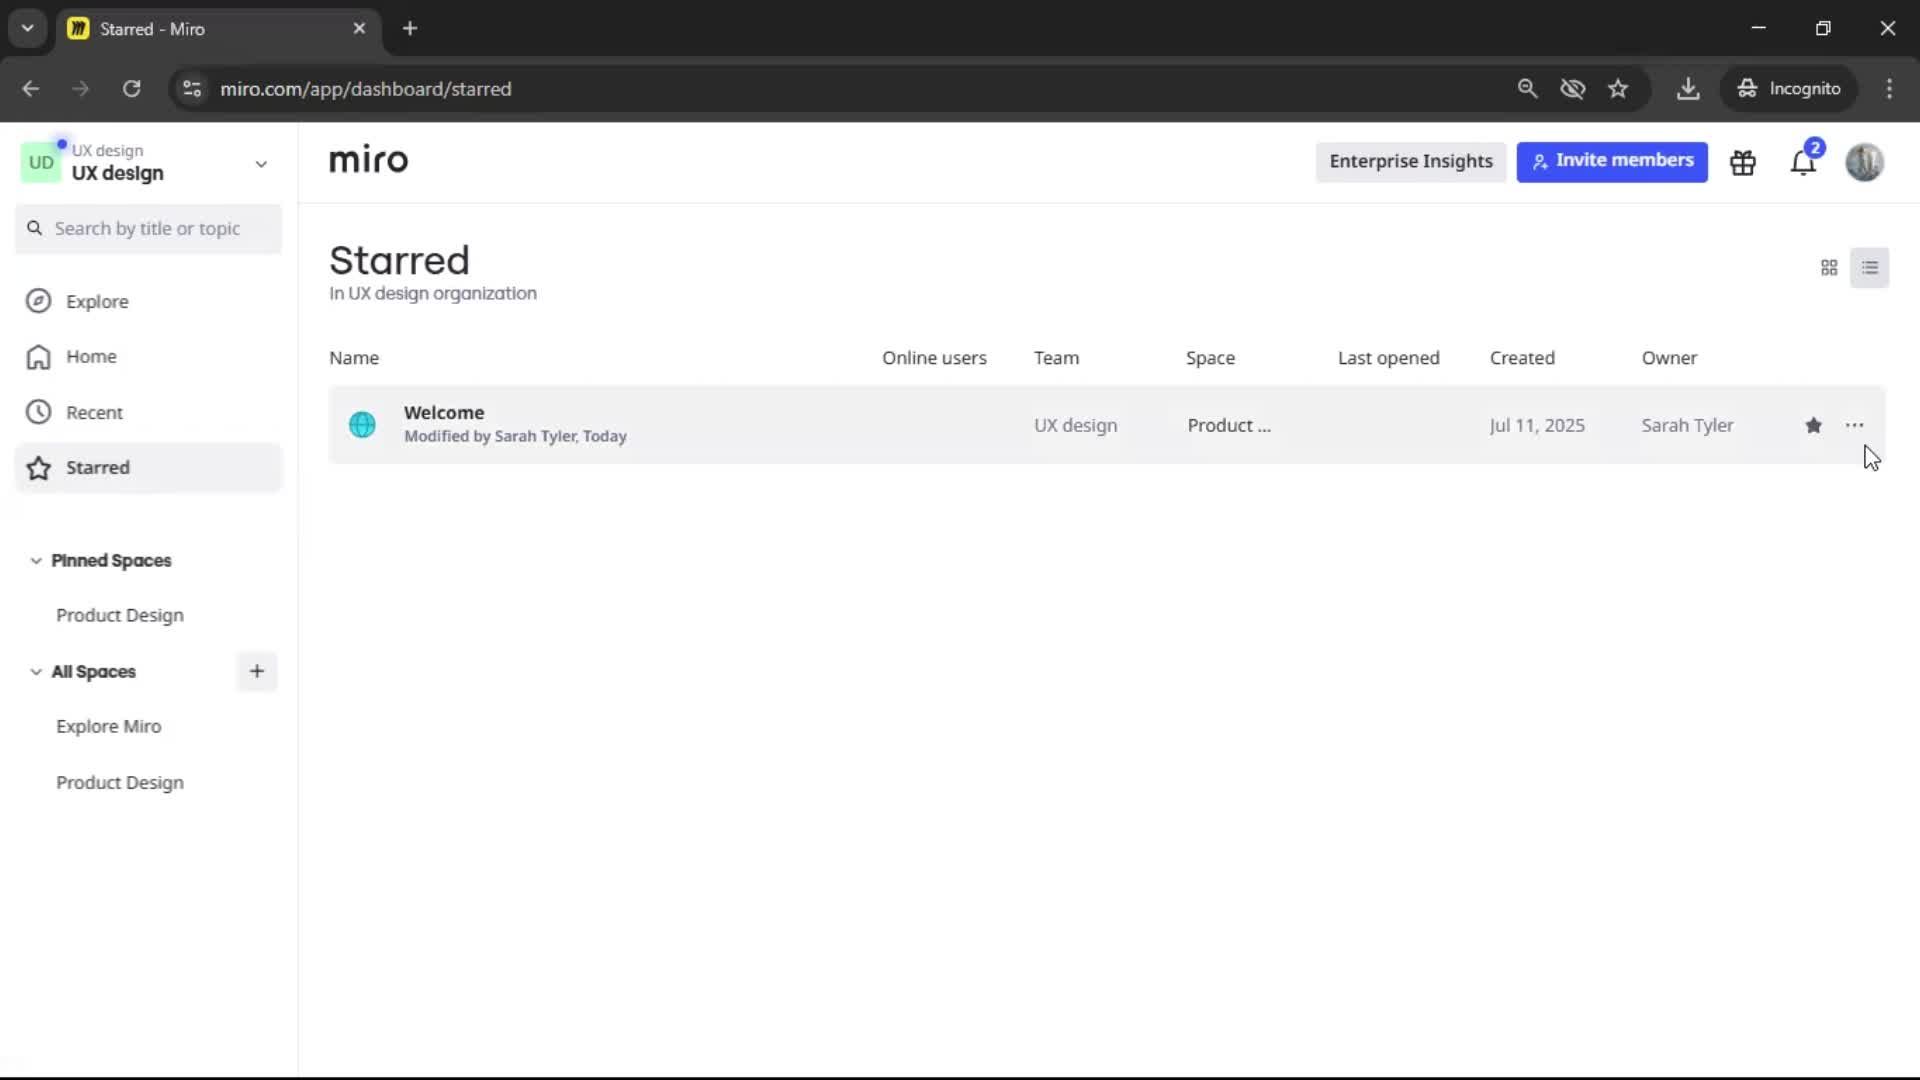Image resolution: width=1920 pixels, height=1080 pixels.
Task: Open more options for Welcome board
Action: [x=1855, y=426]
